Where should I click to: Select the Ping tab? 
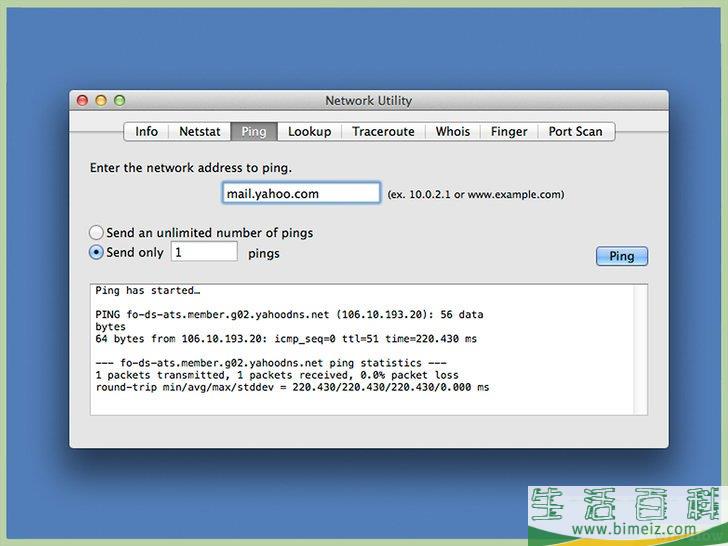(x=254, y=131)
